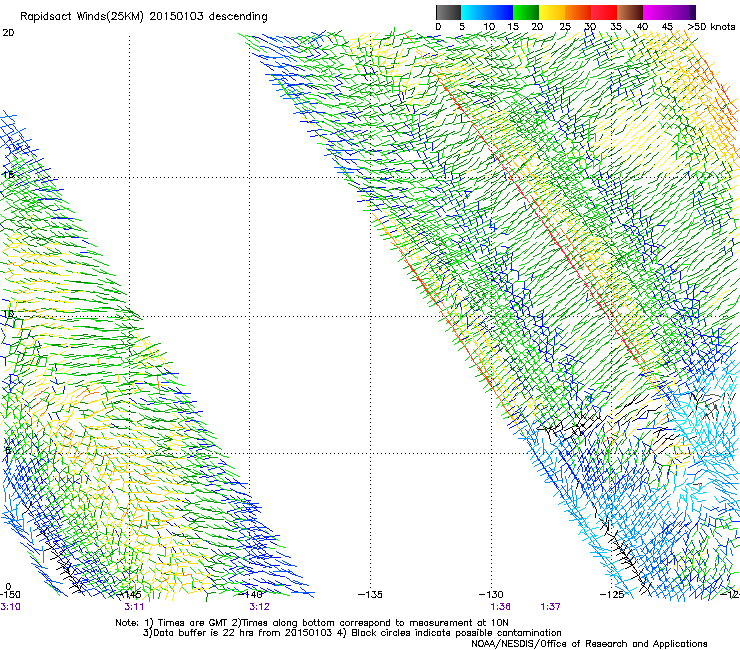The width and height of the screenshot is (740, 650).
Task: Click the longitude label '-145'
Action: (130, 595)
